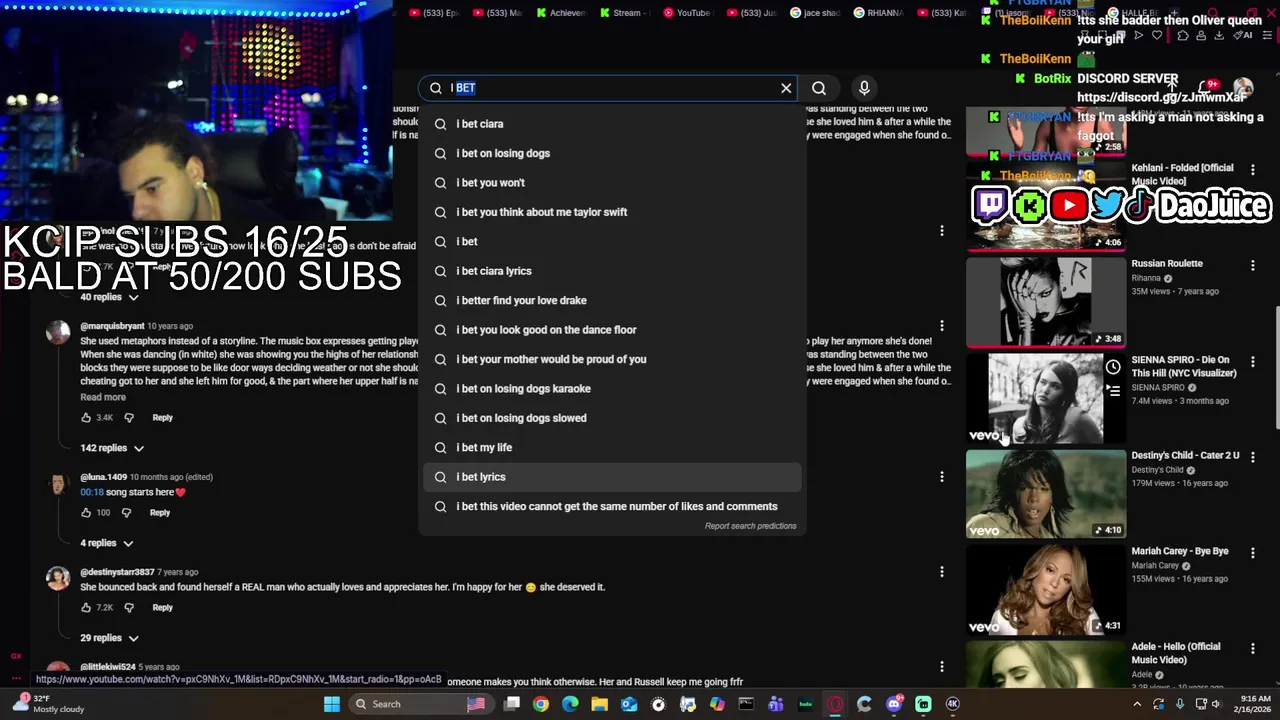Image resolution: width=1280 pixels, height=720 pixels.
Task: Click the magnifier search button beside search box
Action: coord(819,88)
